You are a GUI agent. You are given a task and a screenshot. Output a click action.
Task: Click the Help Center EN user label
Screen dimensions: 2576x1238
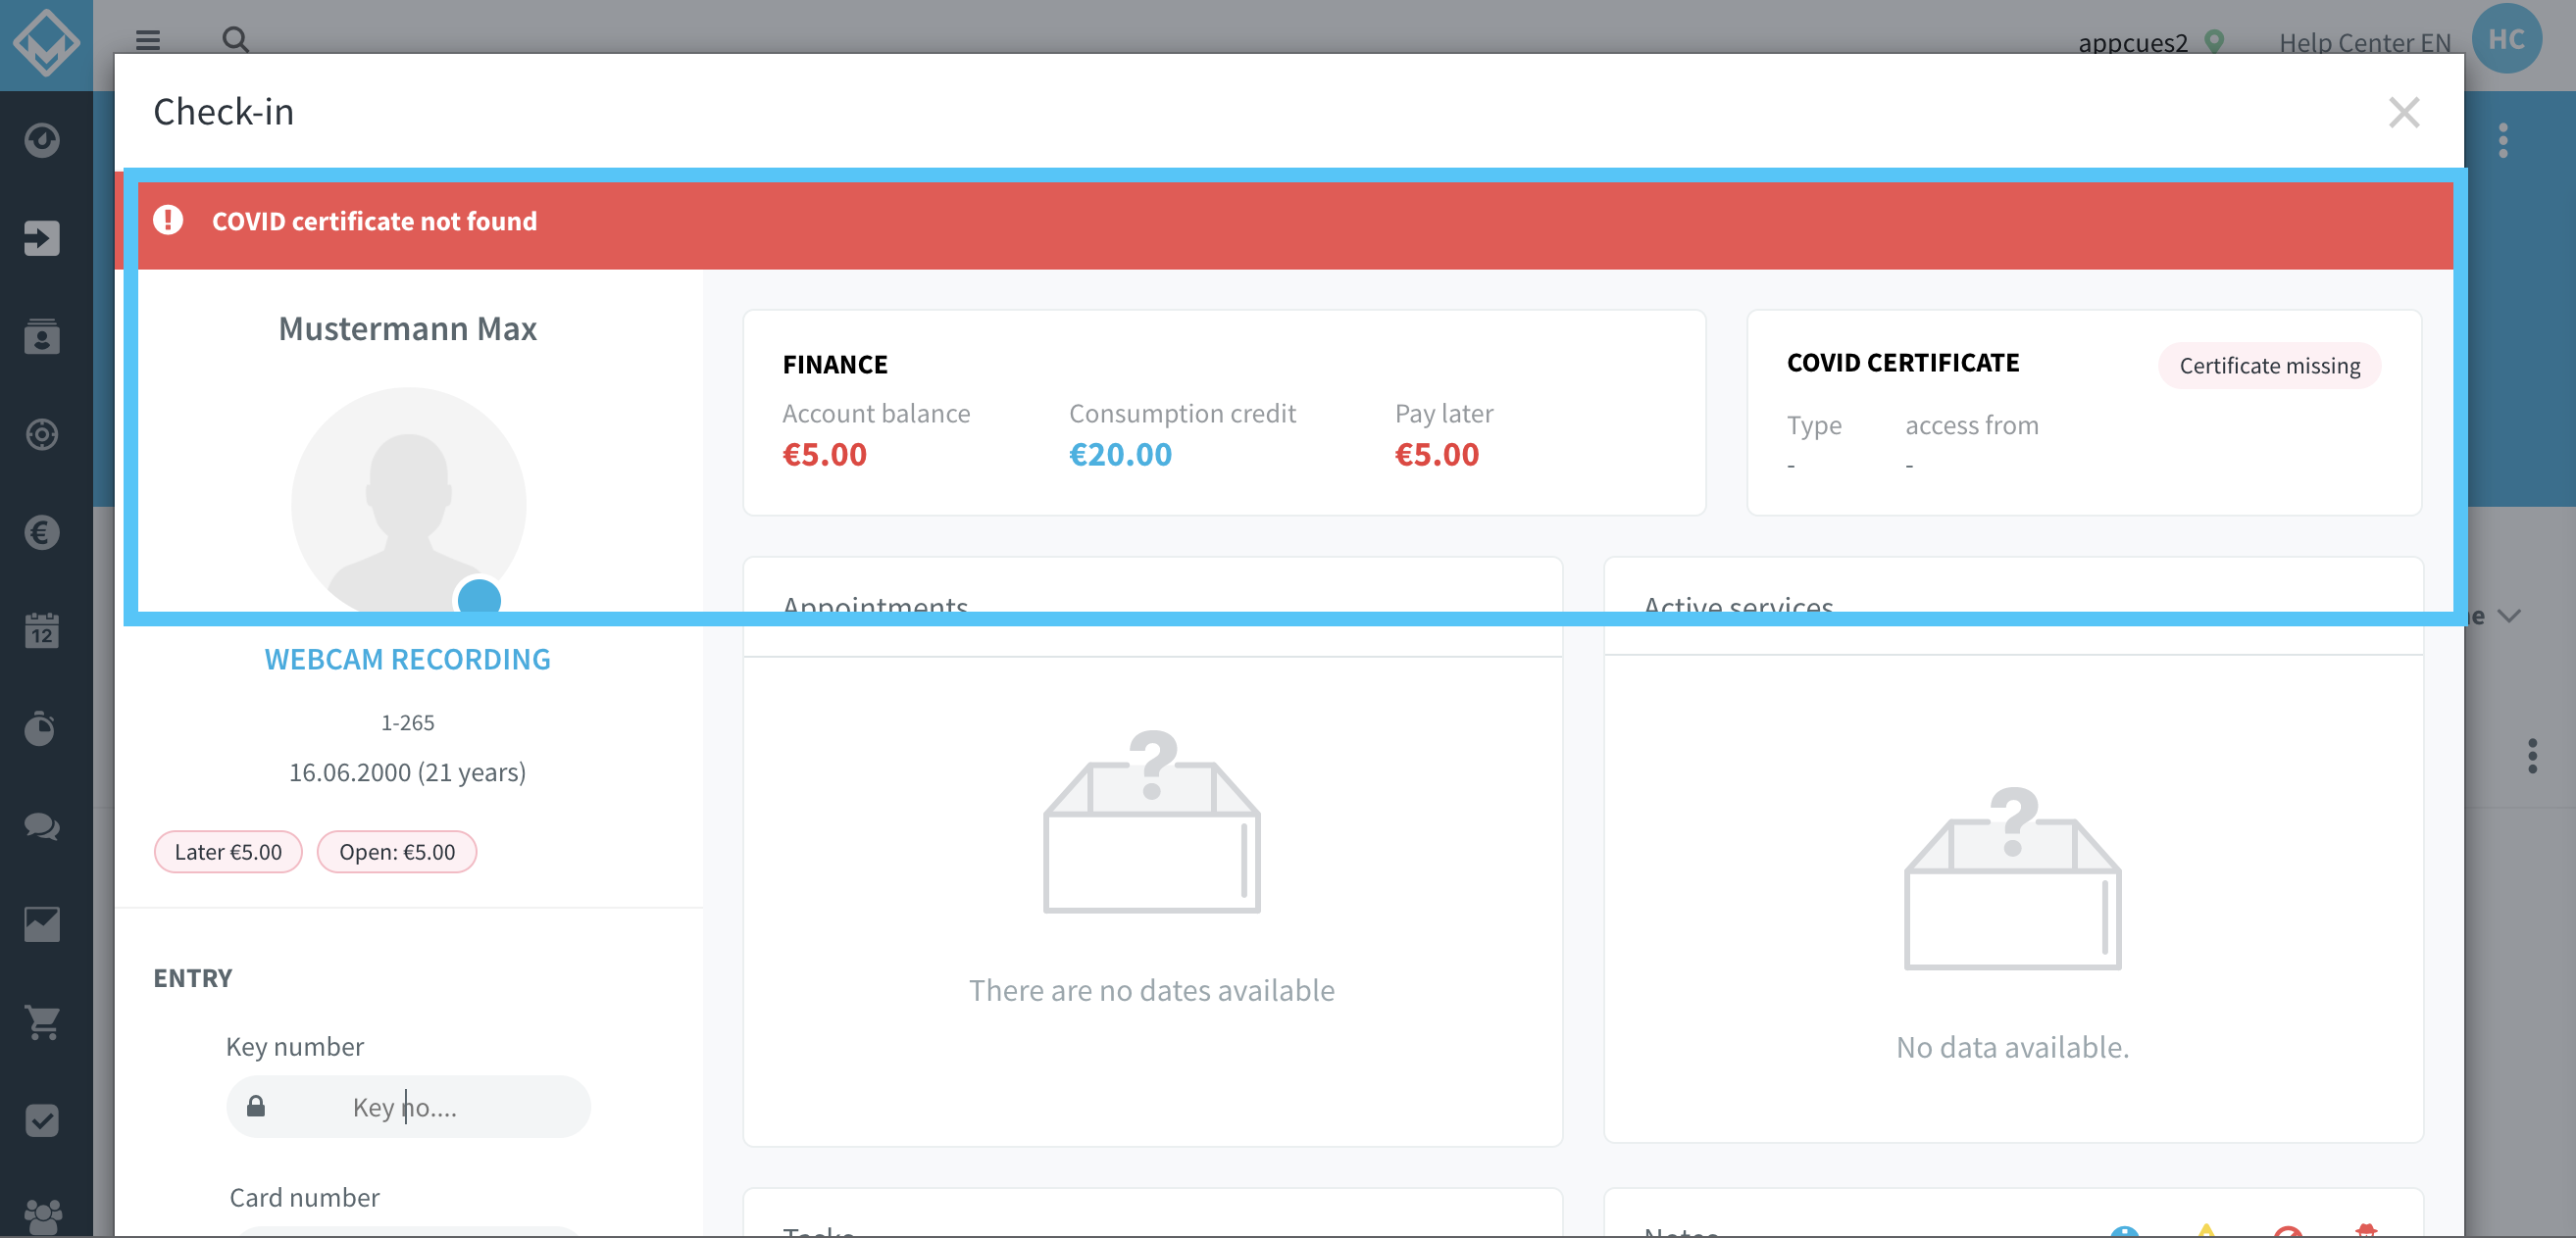coord(2364,43)
